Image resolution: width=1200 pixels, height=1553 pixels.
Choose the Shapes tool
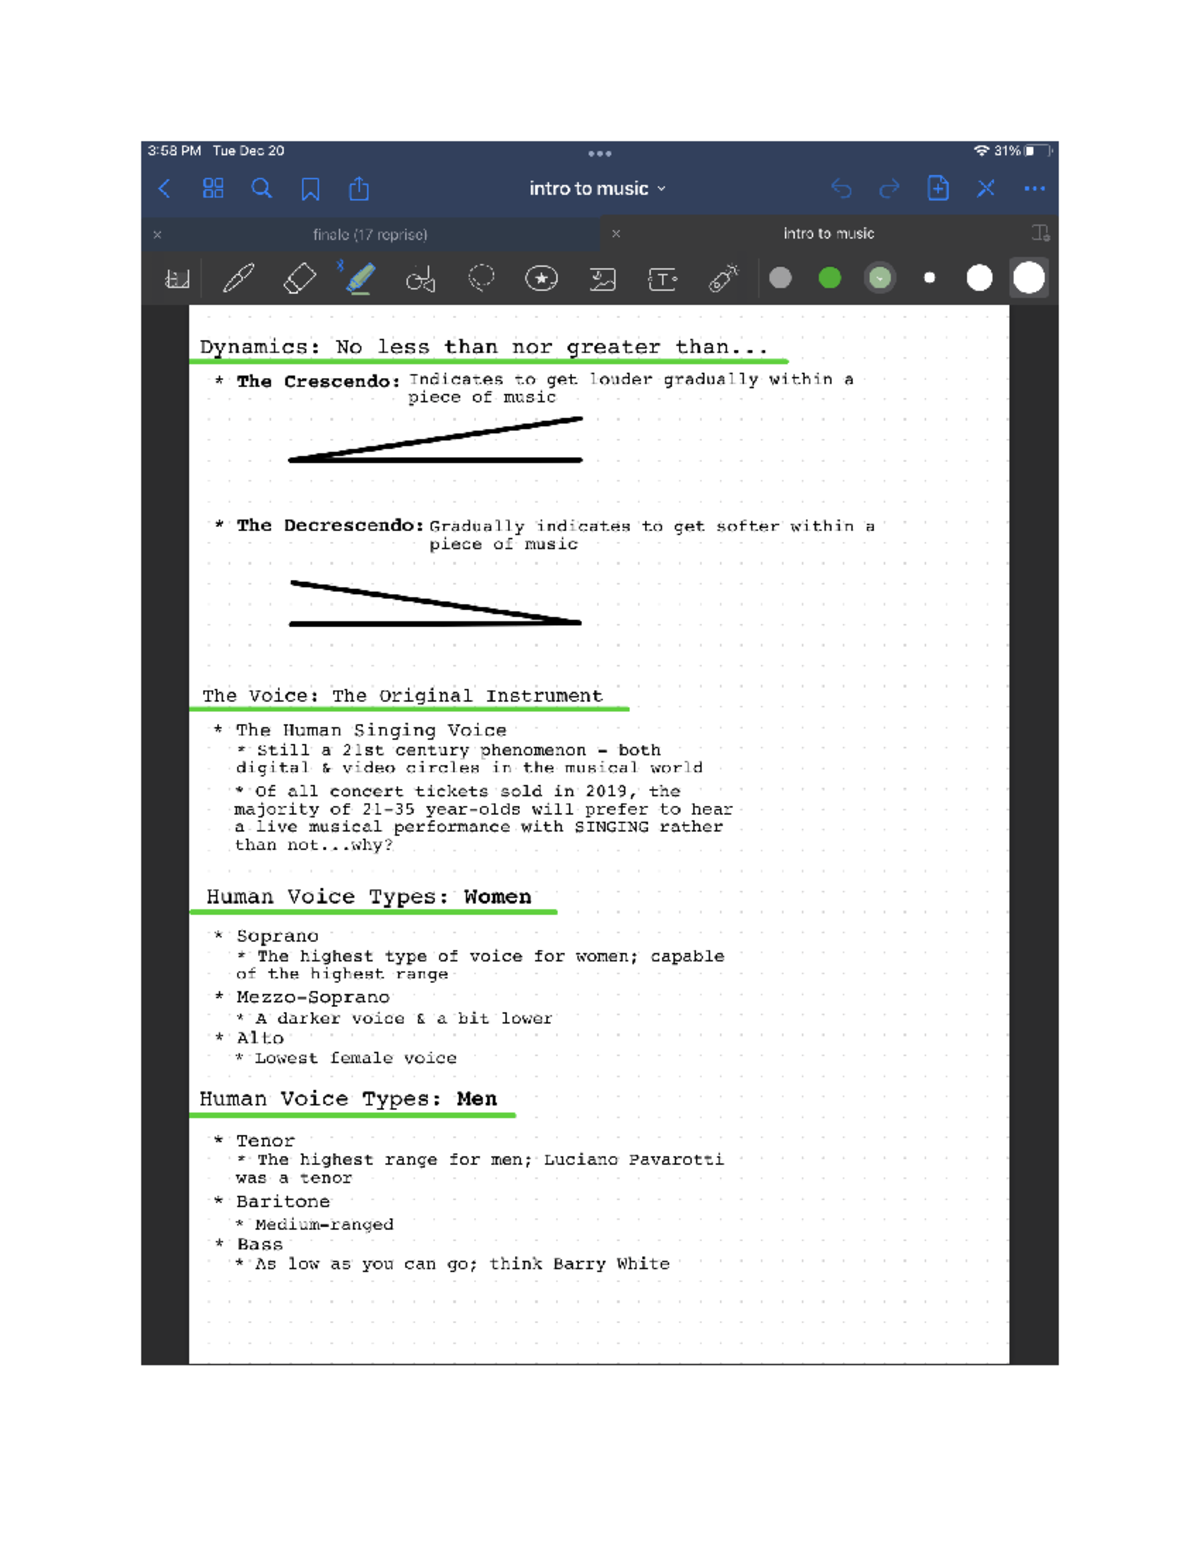click(x=420, y=279)
